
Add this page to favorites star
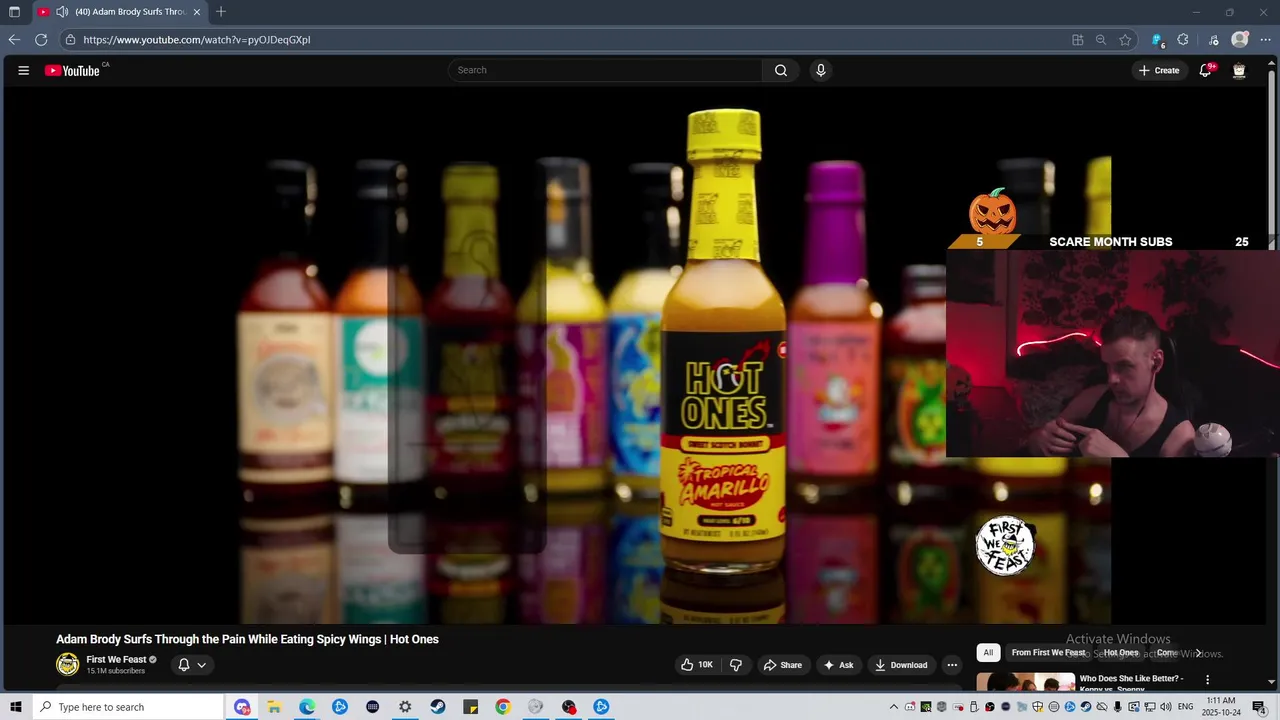1125,40
